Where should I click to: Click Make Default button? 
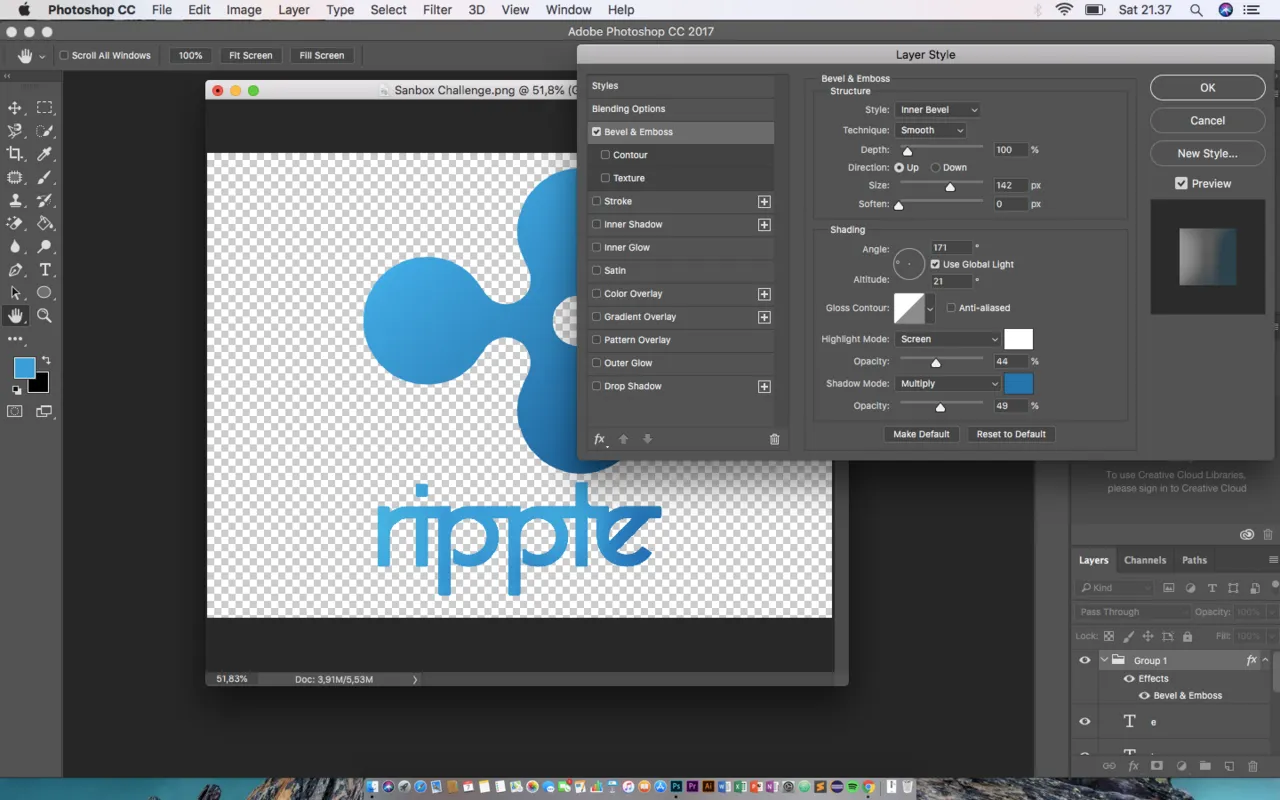921,434
